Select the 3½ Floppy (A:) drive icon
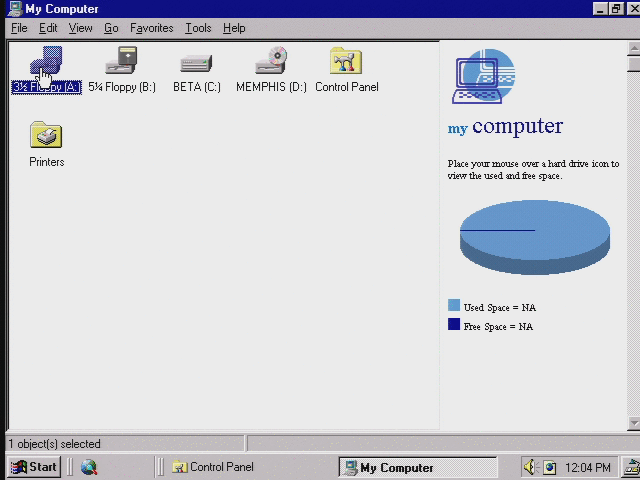The height and width of the screenshot is (480, 640). point(46,60)
